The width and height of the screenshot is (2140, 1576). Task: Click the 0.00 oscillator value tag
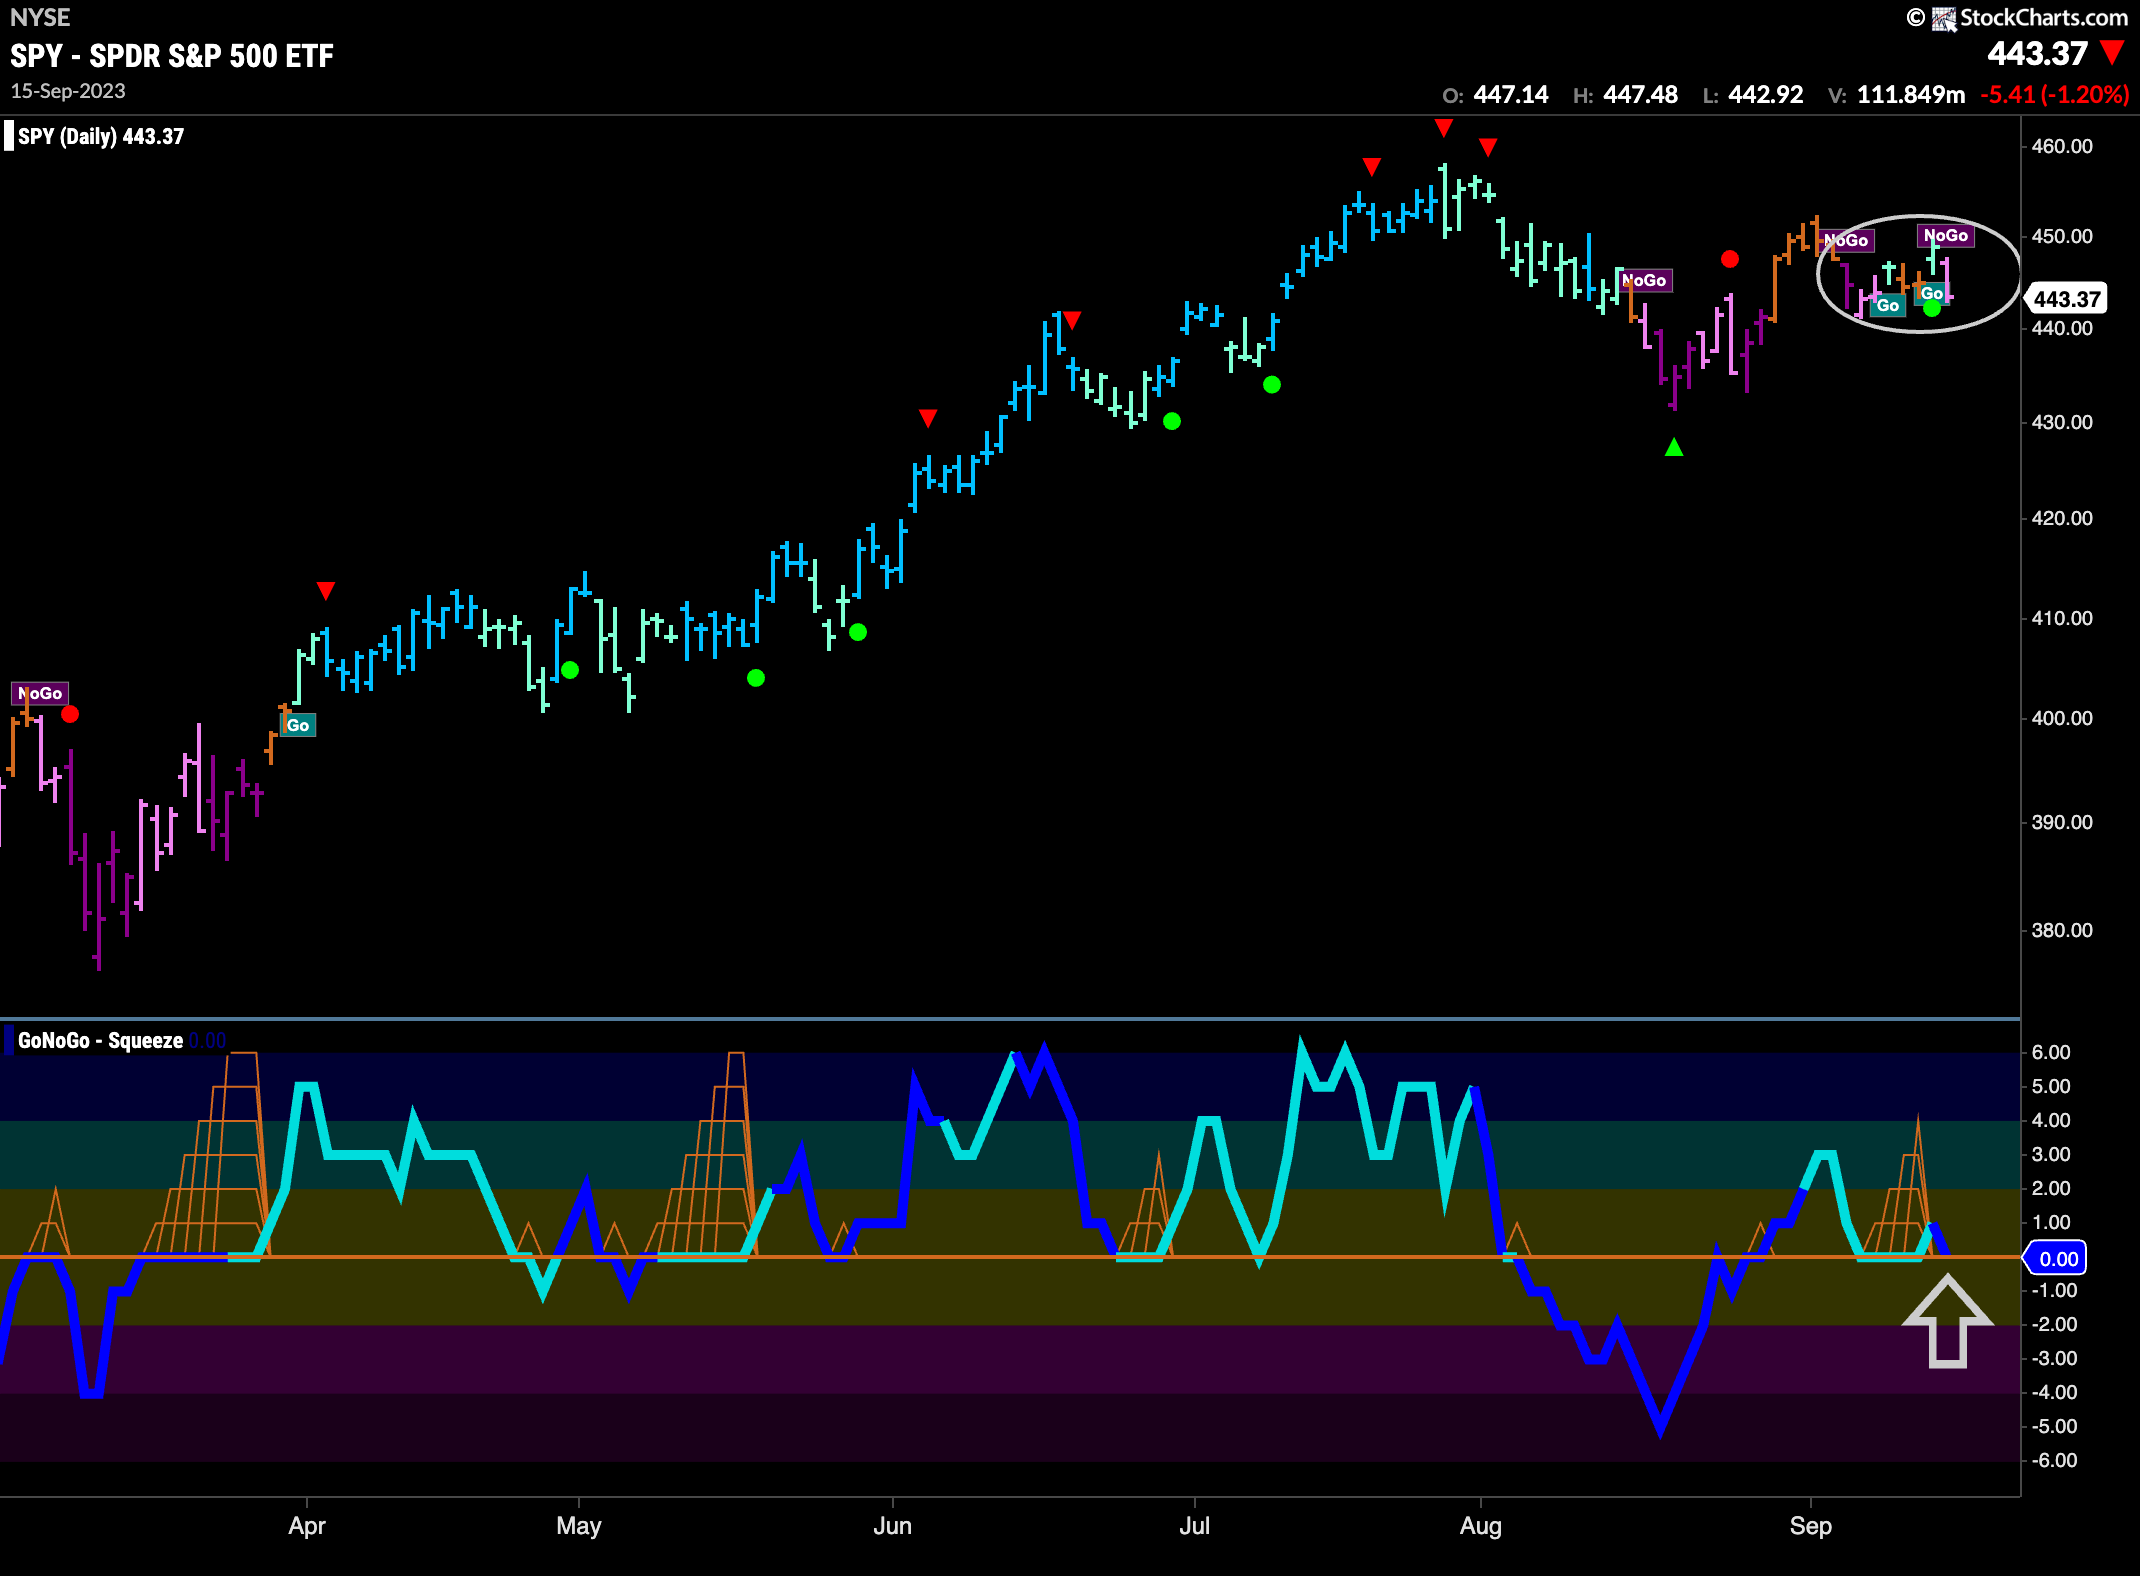[2057, 1259]
